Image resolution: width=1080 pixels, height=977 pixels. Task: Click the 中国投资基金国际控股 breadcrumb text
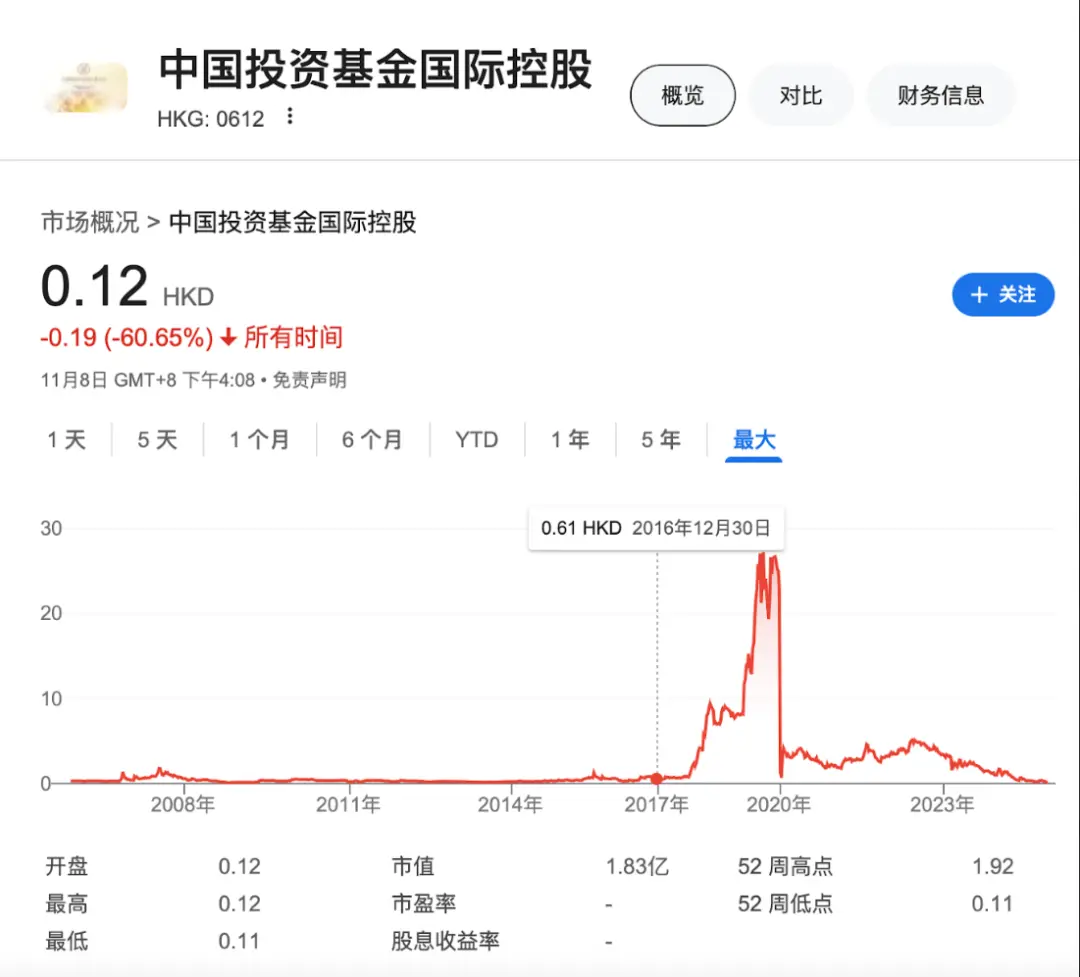coord(292,221)
